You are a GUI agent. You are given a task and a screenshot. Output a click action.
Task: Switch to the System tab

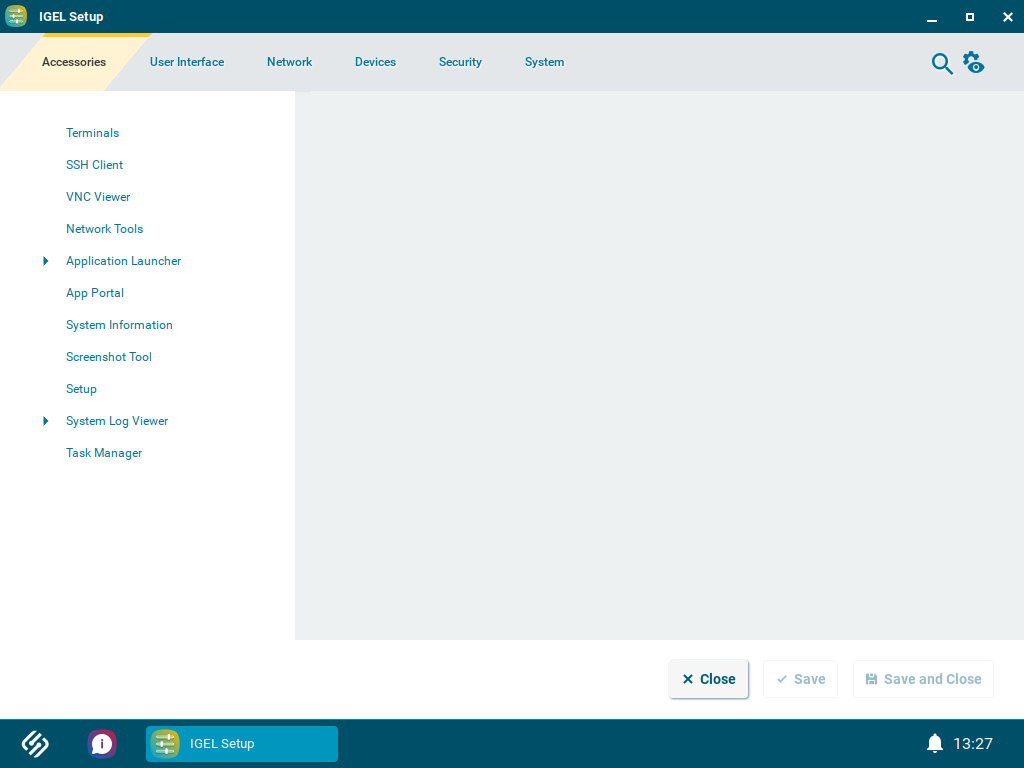tap(544, 62)
